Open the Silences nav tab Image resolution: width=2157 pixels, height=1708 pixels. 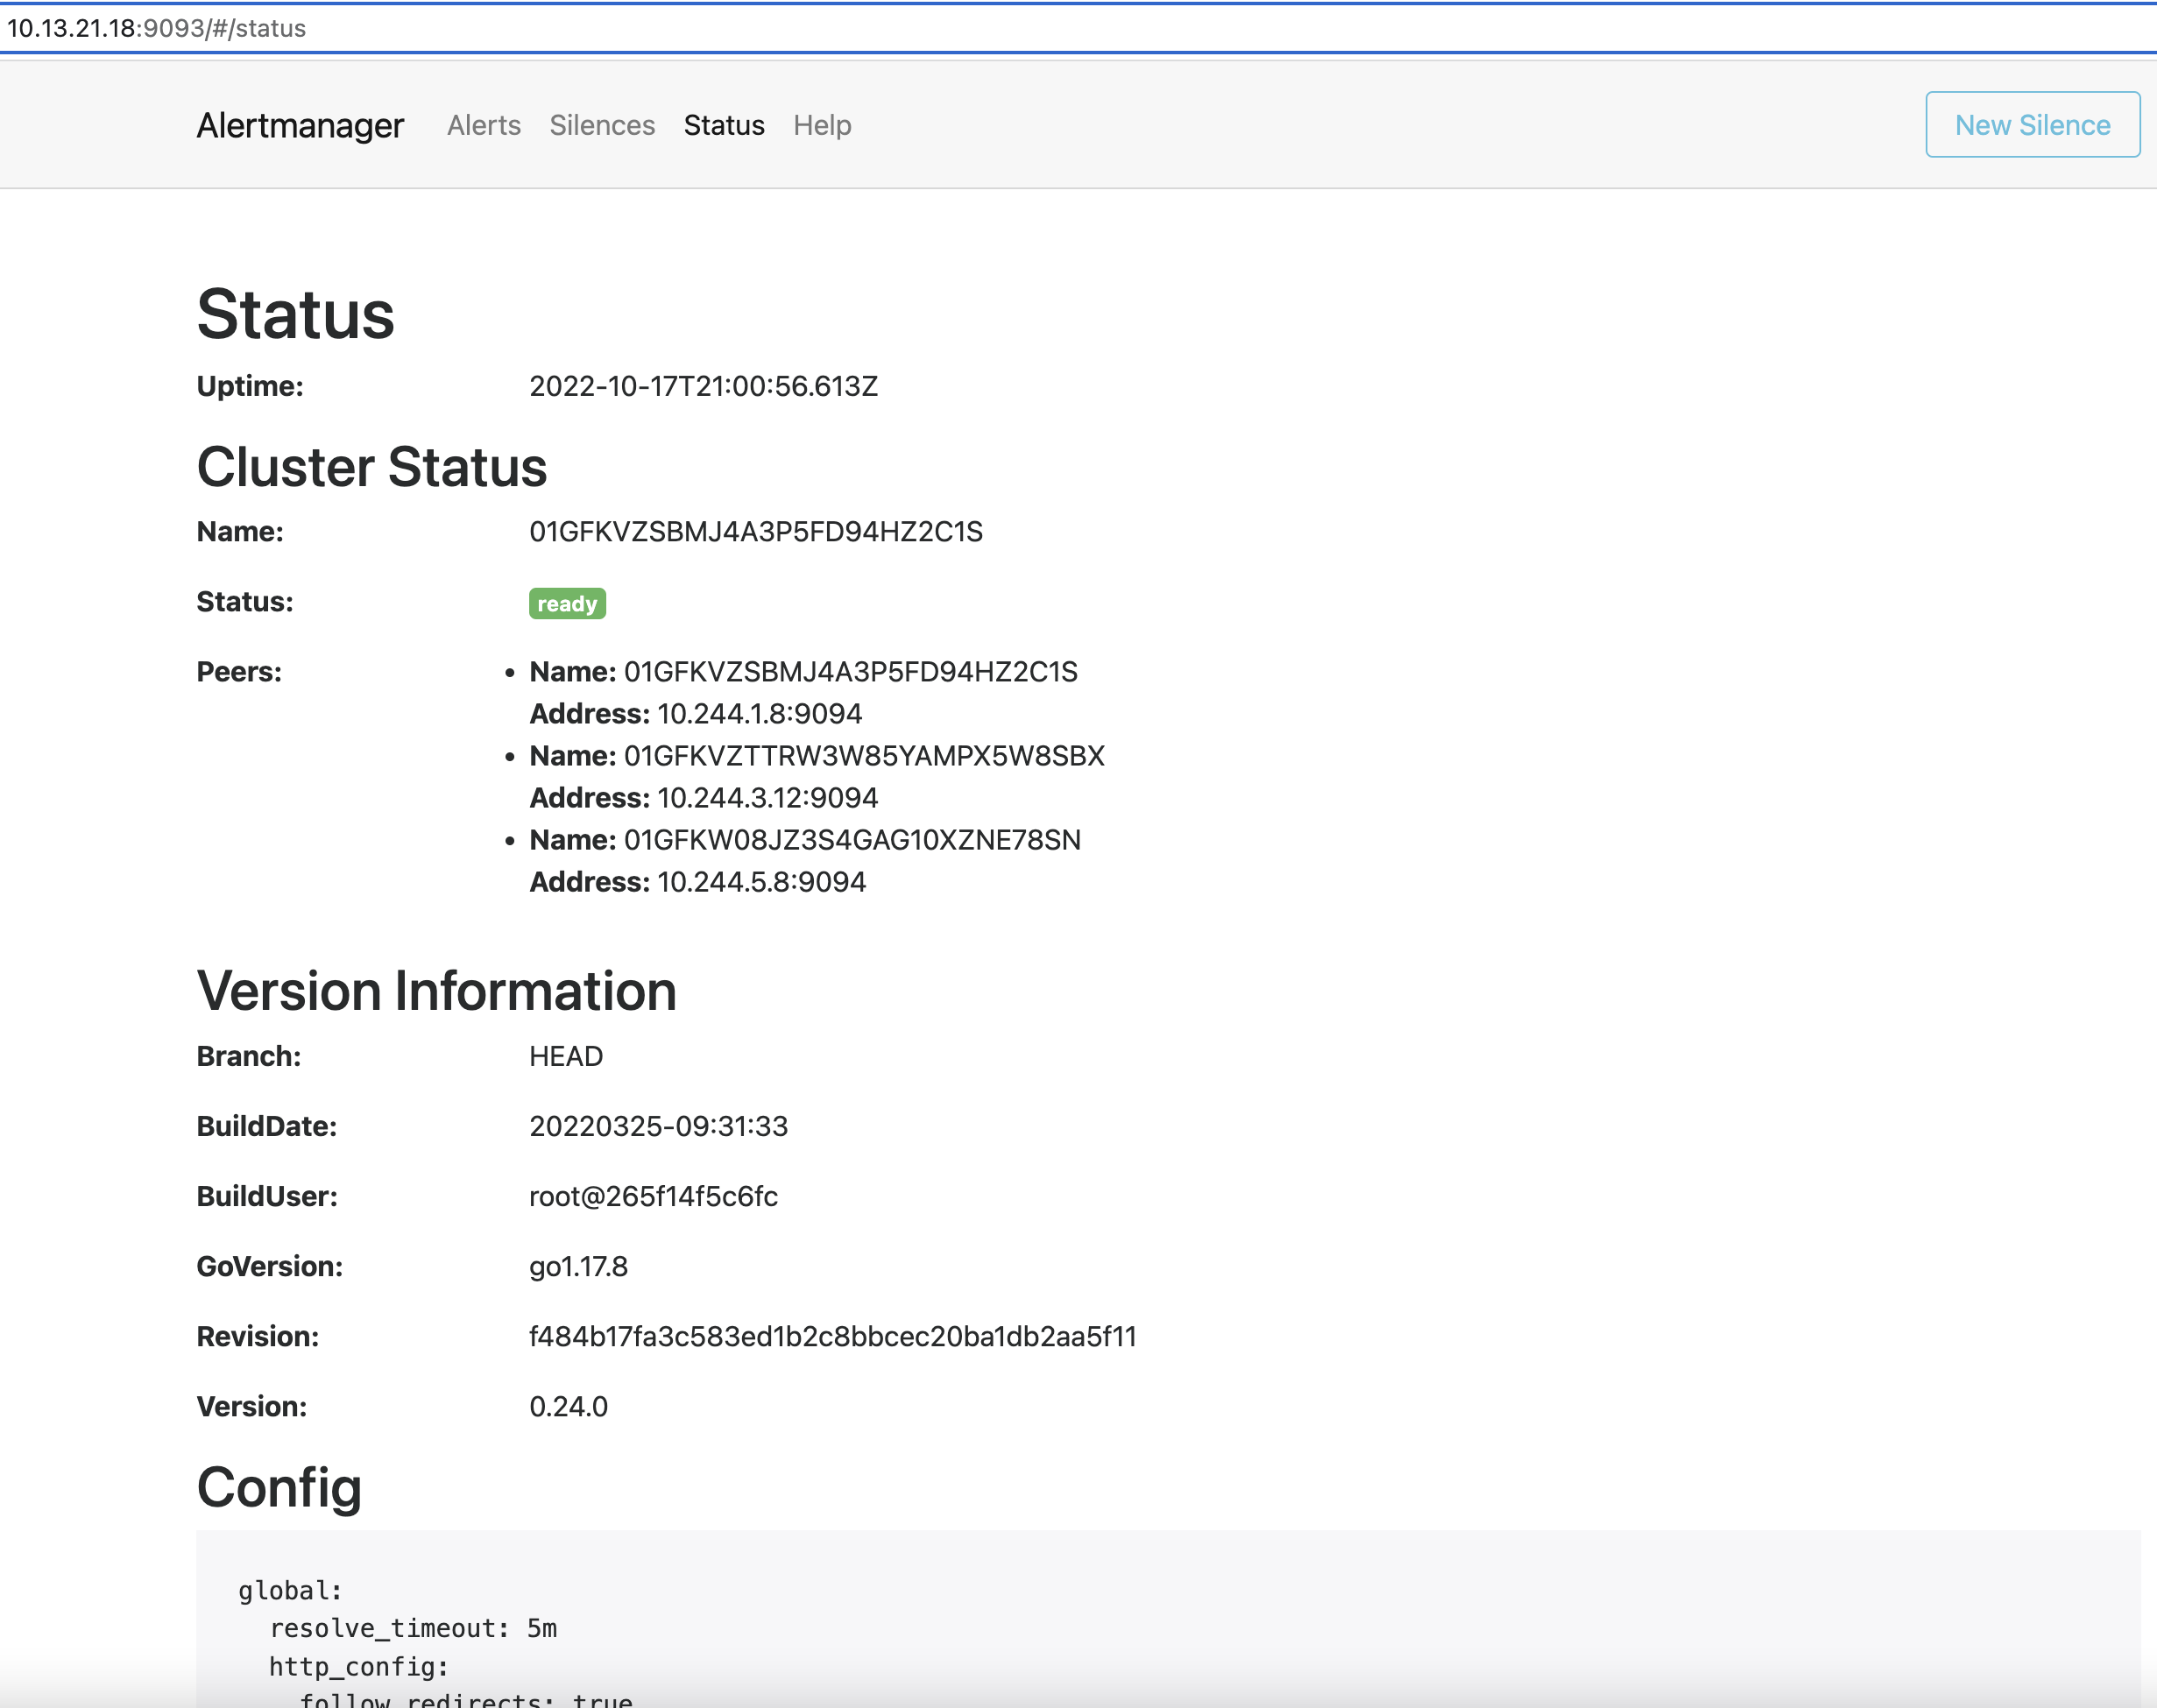click(x=602, y=125)
